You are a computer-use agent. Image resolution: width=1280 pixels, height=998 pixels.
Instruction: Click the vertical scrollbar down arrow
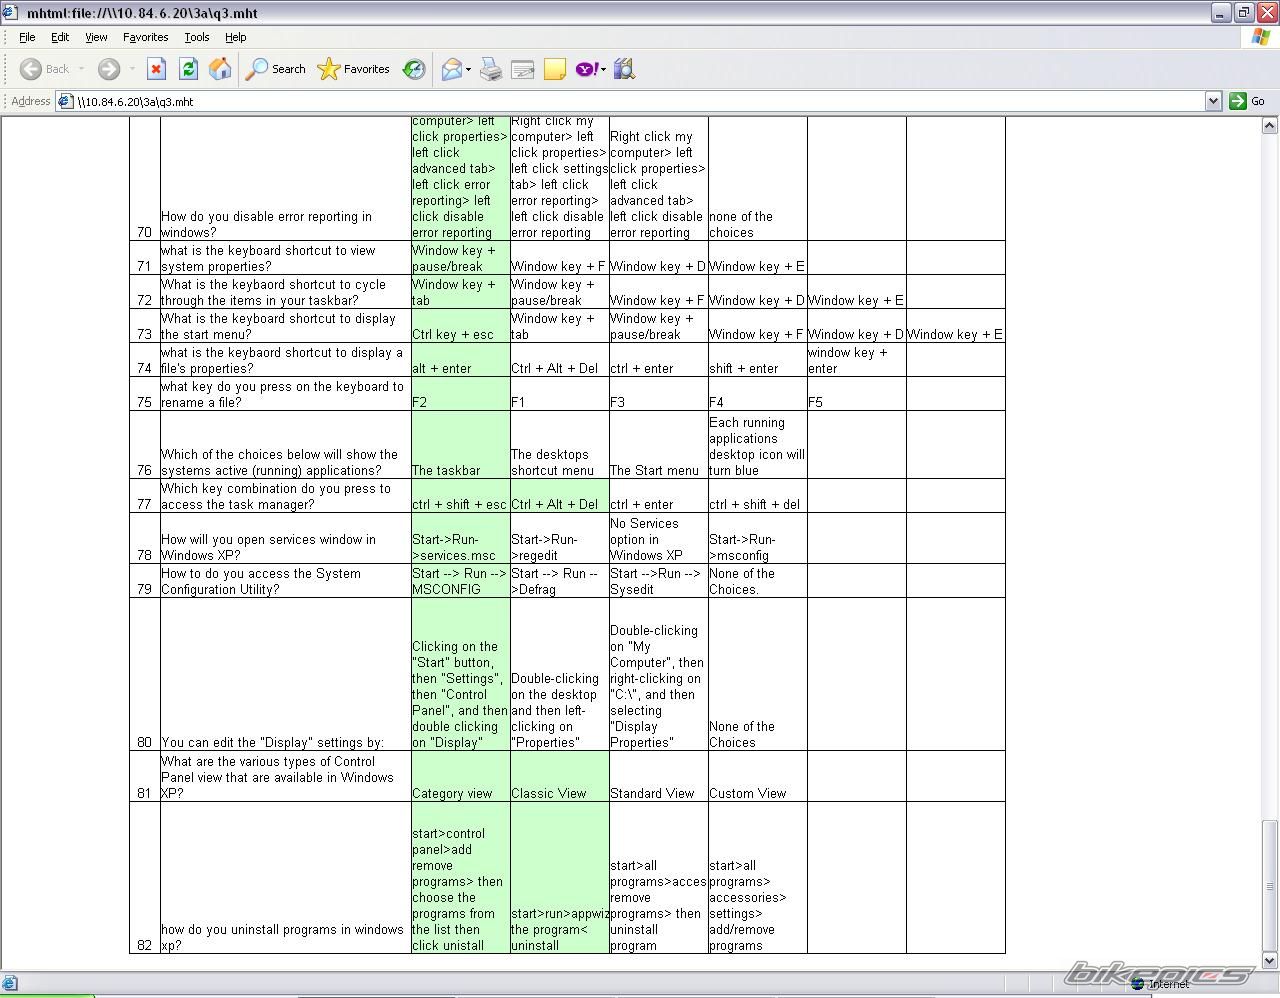tap(1270, 960)
